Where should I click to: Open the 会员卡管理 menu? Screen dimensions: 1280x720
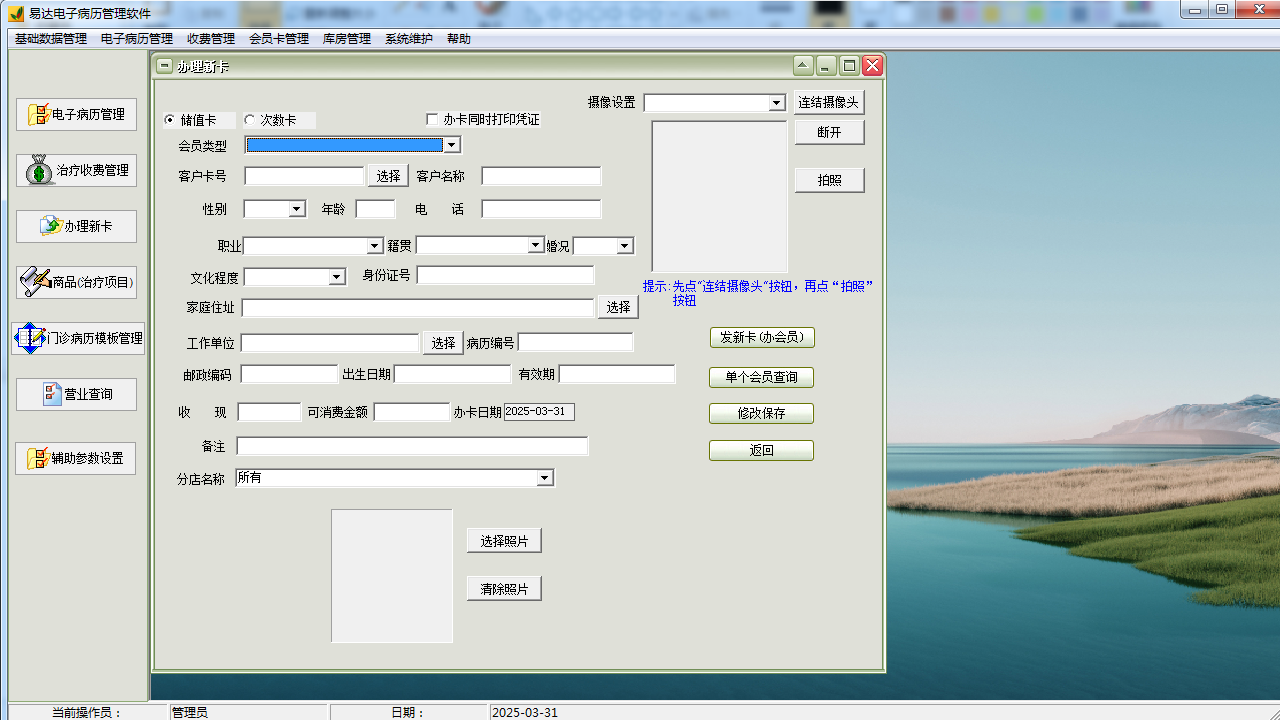[x=278, y=39]
